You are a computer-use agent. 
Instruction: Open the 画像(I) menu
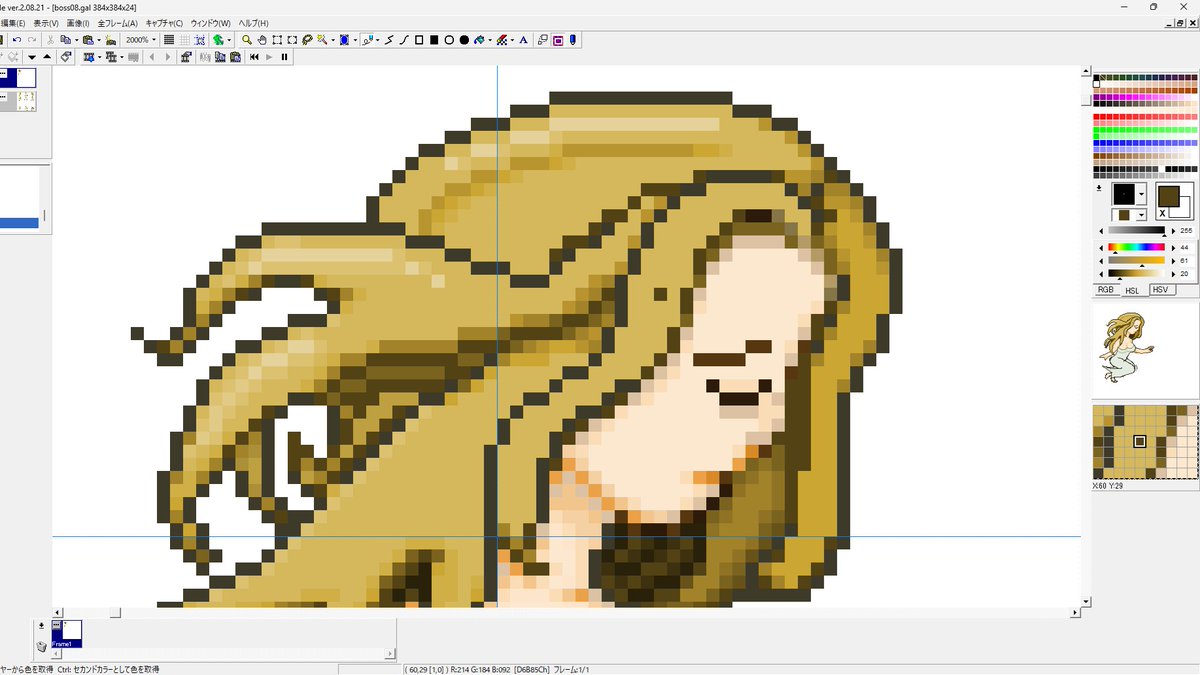coord(78,23)
